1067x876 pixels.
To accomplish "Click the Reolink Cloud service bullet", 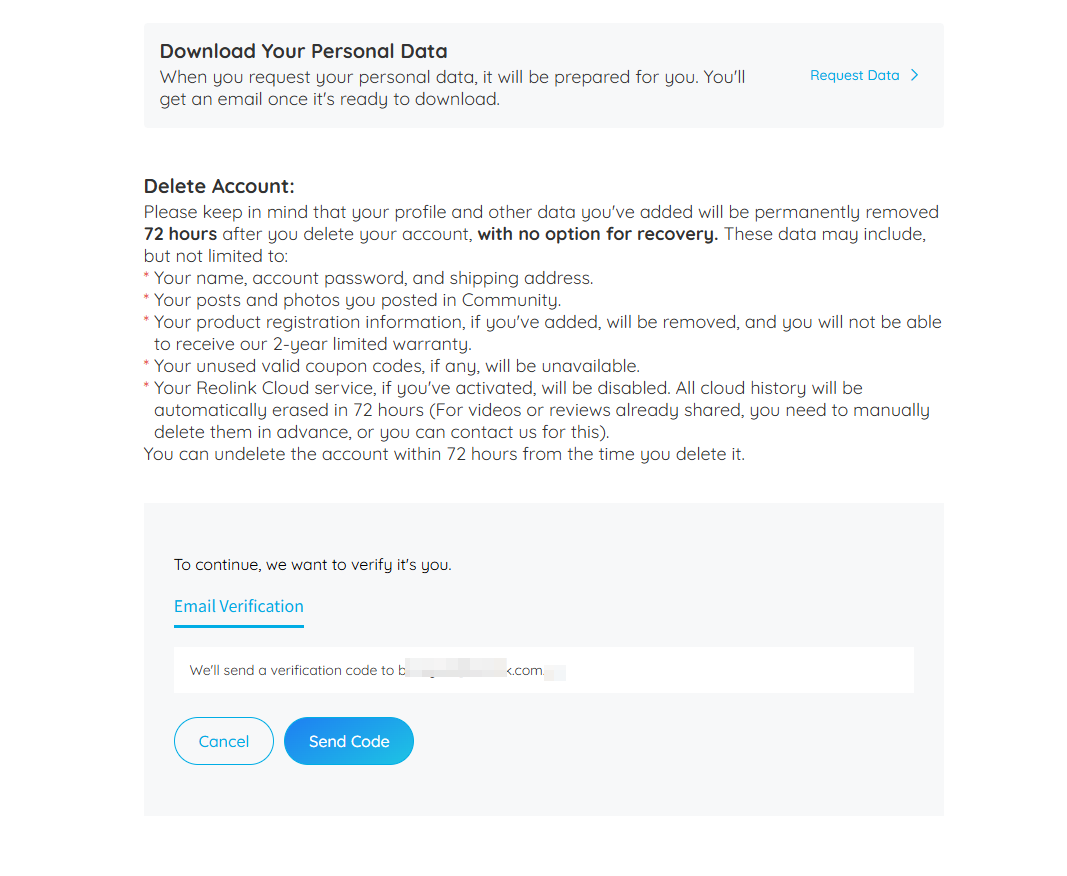I will point(536,410).
